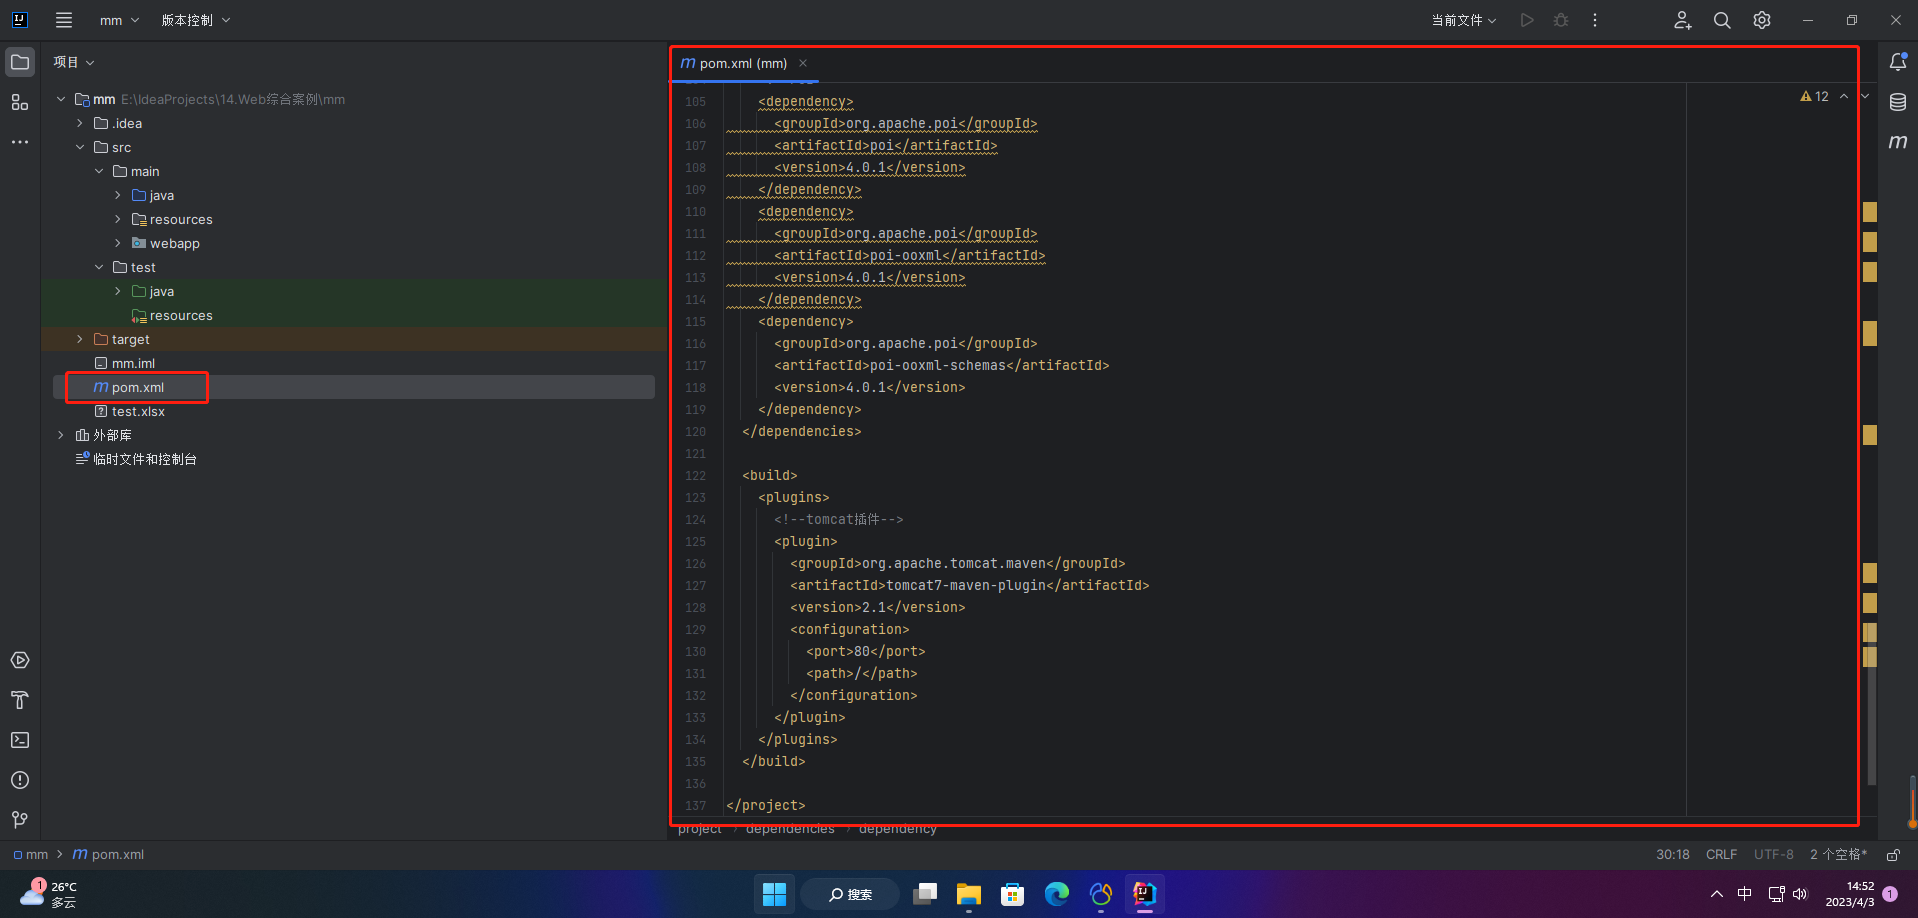Open the 12 warnings inspection widget
Viewport: 1918px width, 918px height.
coord(1814,97)
